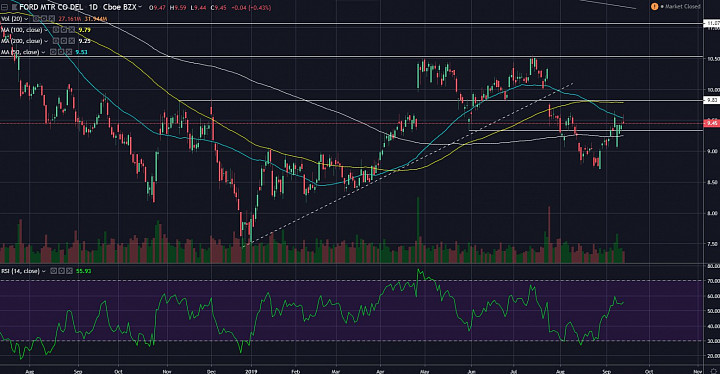Image resolution: width=720 pixels, height=374 pixels.
Task: Click 10.50 on the price axis
Action: coord(713,59)
